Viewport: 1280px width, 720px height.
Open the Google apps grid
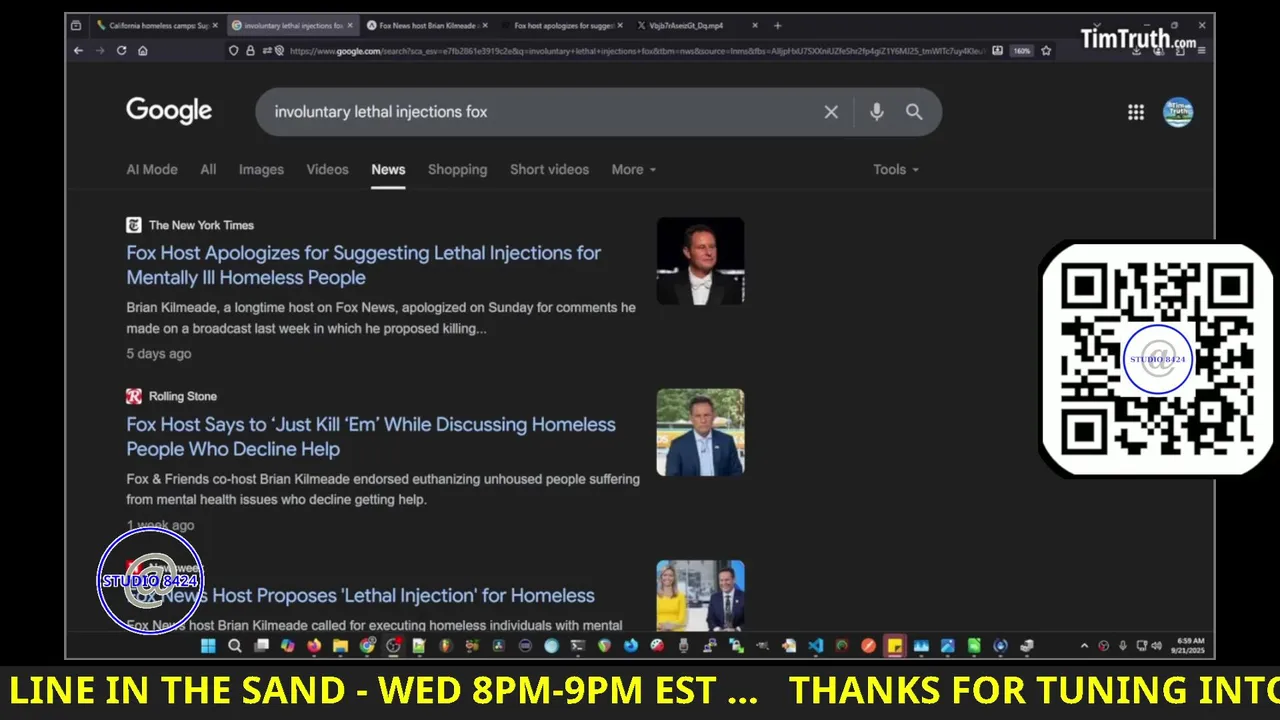(x=1136, y=112)
